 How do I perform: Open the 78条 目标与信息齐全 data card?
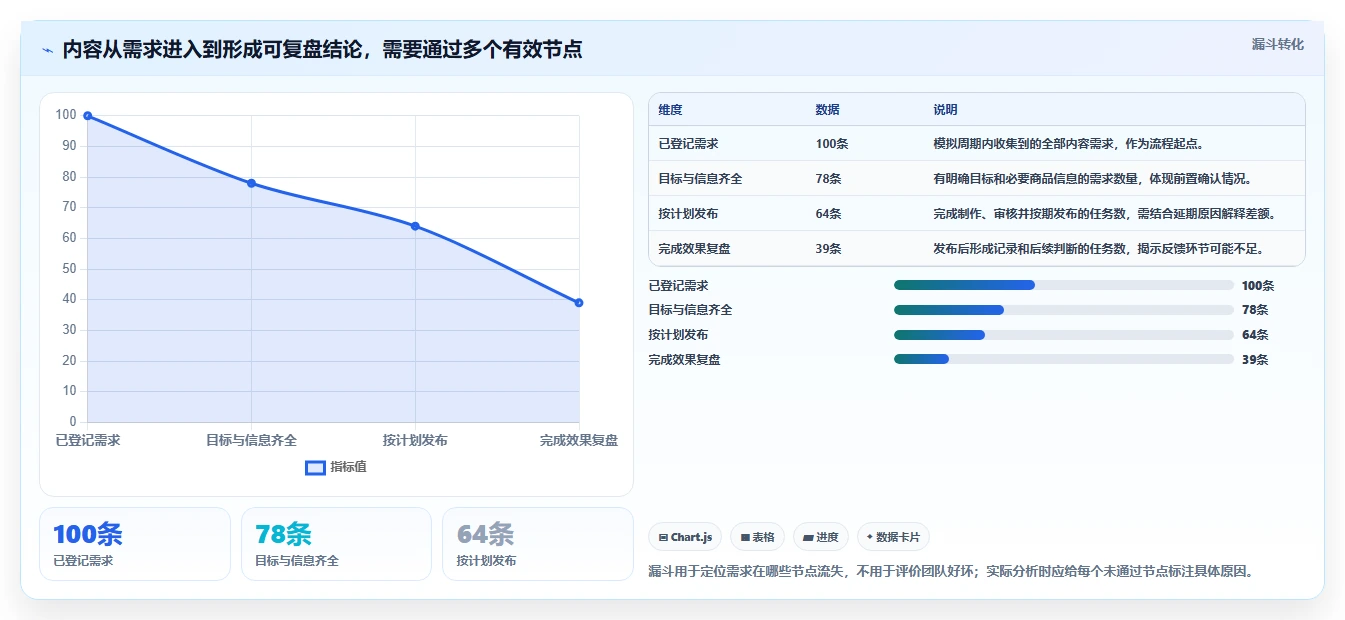coord(336,544)
